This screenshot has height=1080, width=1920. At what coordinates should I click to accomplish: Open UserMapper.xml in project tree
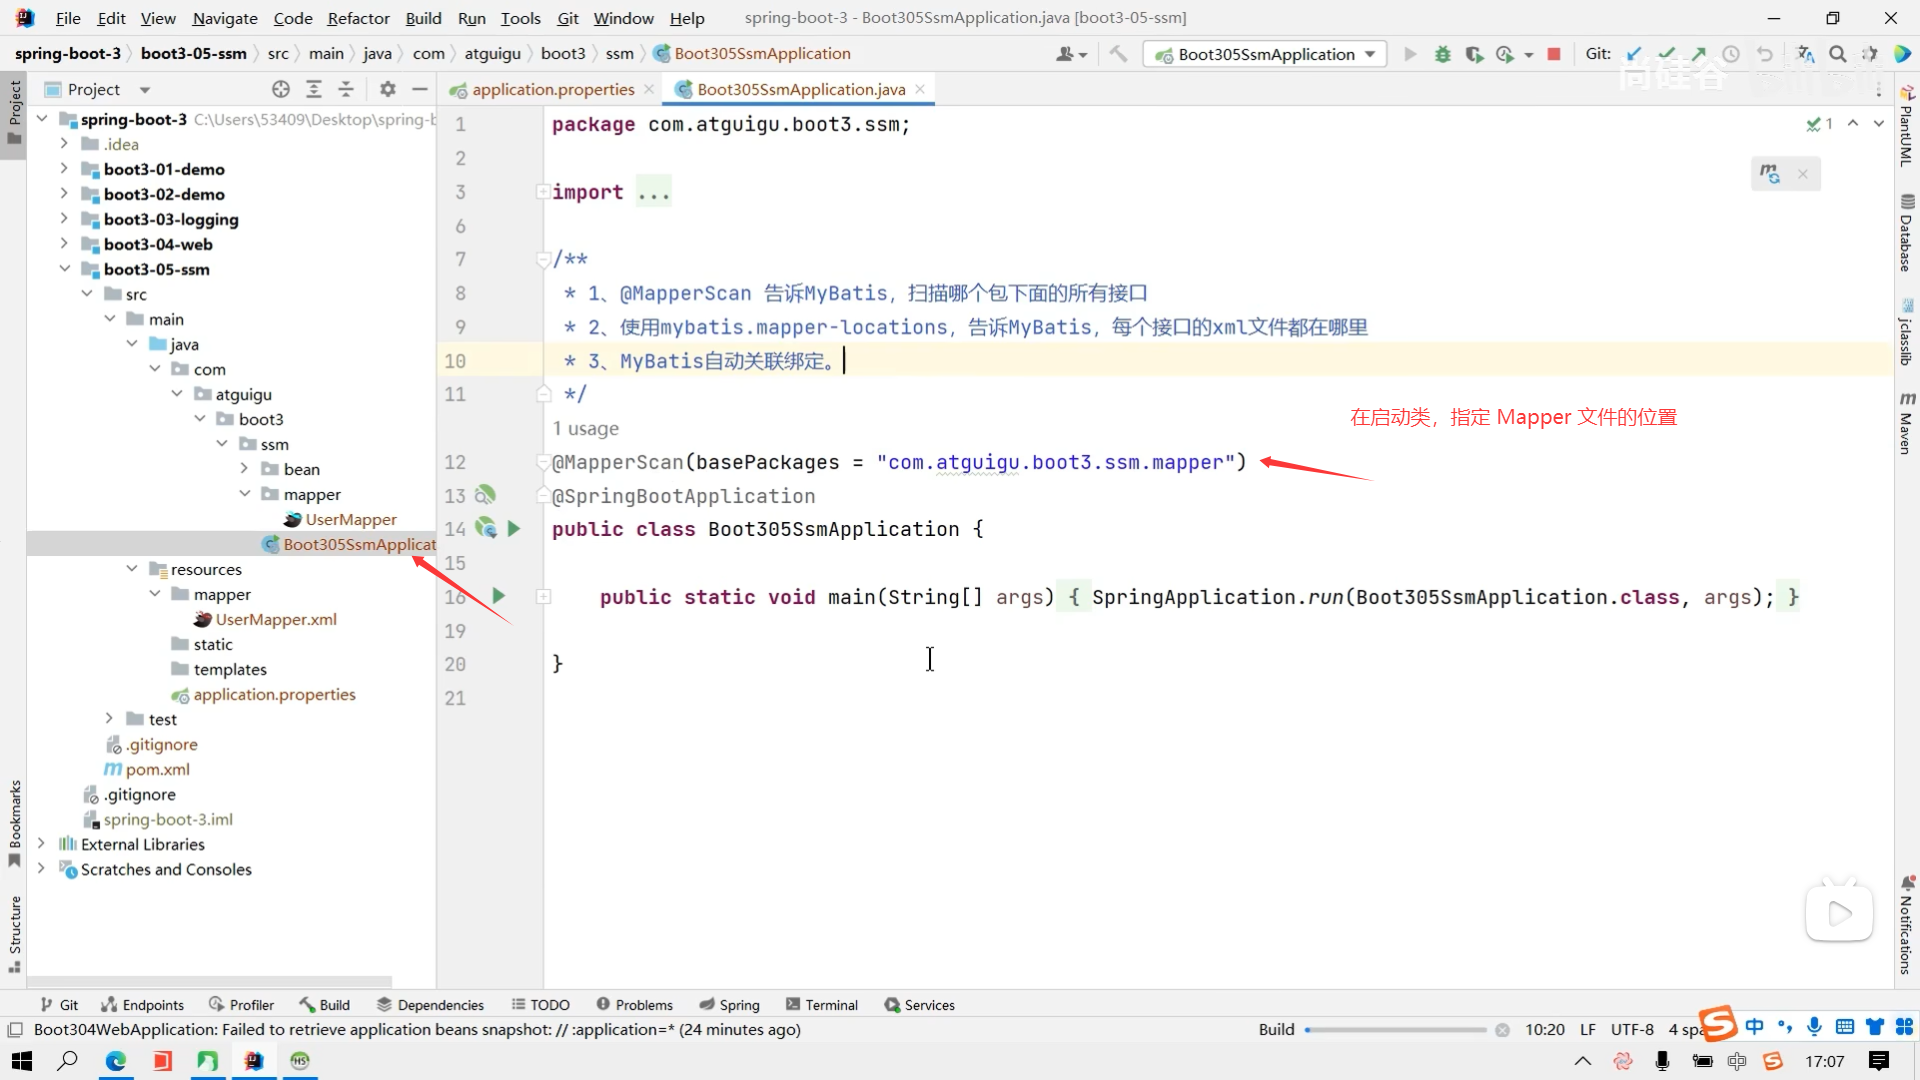(276, 619)
